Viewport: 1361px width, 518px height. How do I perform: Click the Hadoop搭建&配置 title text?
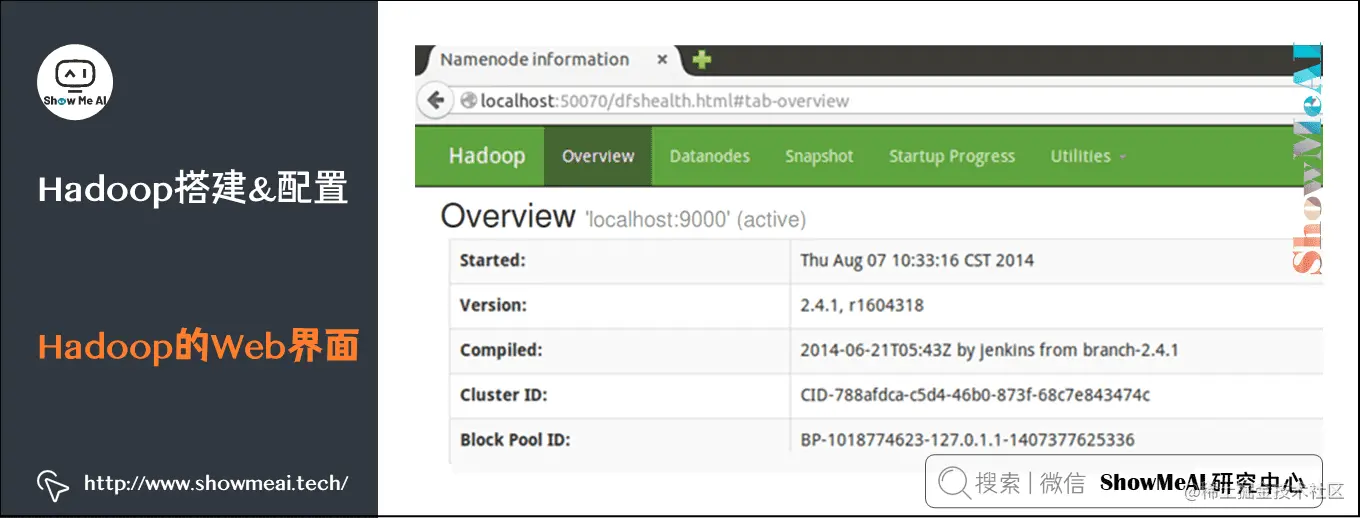coord(193,188)
